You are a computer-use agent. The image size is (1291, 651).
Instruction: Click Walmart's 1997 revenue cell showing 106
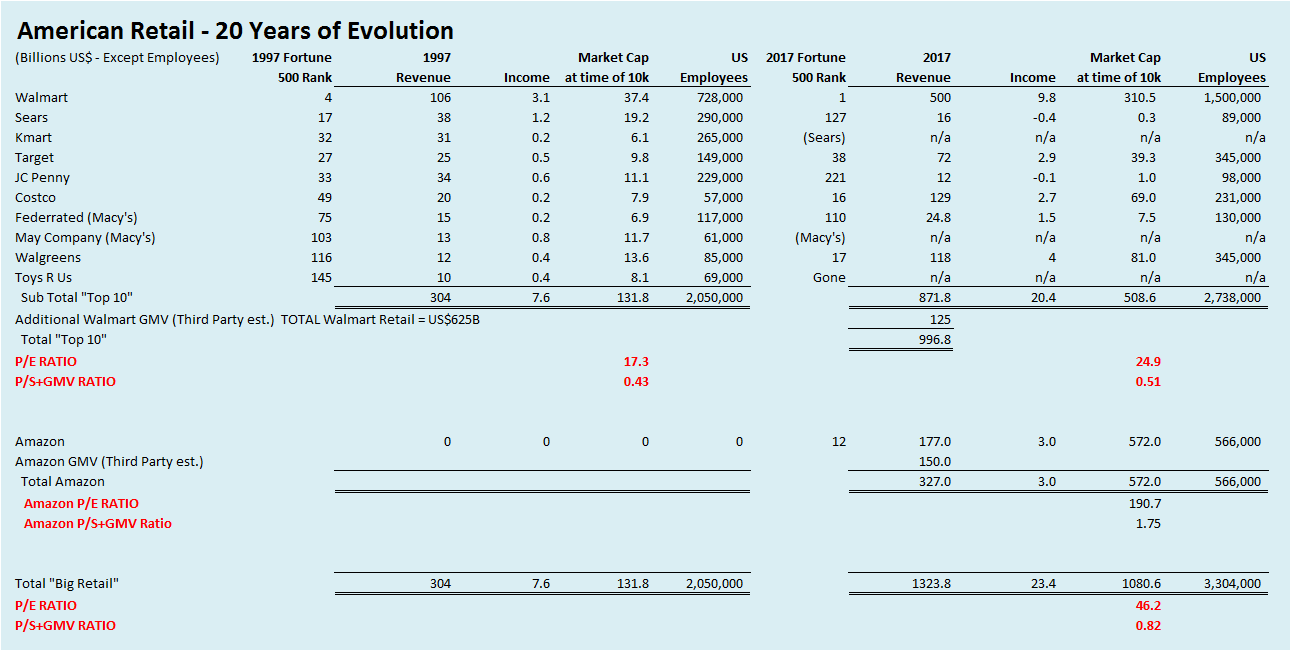pos(439,97)
